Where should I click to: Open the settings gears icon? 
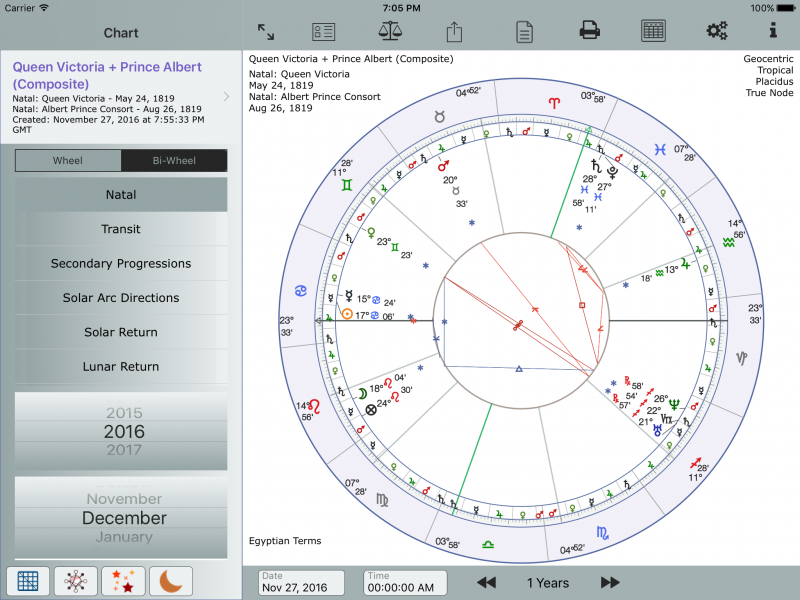click(717, 31)
